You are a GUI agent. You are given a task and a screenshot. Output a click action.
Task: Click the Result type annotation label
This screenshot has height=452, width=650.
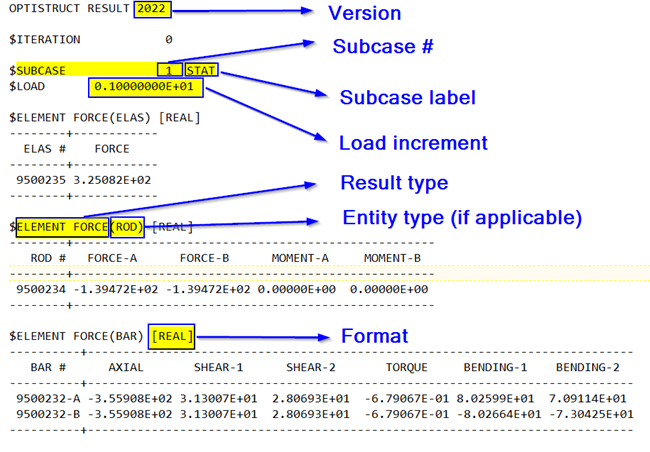393,183
